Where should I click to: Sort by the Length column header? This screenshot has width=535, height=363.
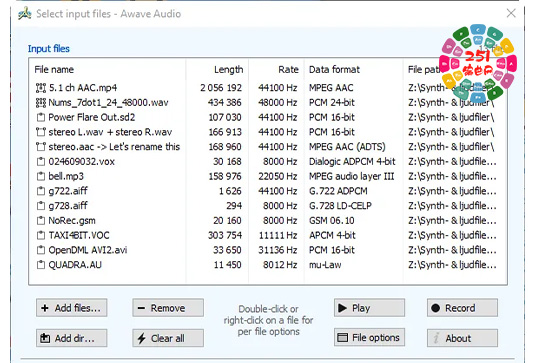(x=228, y=70)
